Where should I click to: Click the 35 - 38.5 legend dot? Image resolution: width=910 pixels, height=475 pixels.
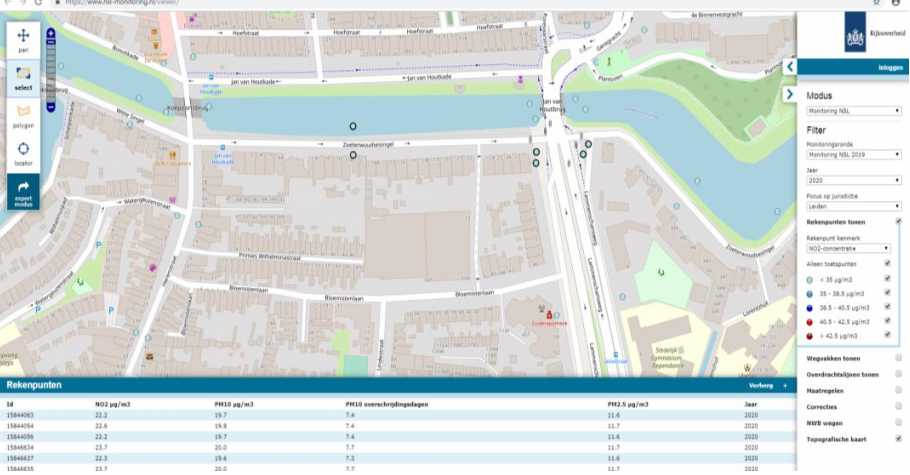click(x=810, y=294)
